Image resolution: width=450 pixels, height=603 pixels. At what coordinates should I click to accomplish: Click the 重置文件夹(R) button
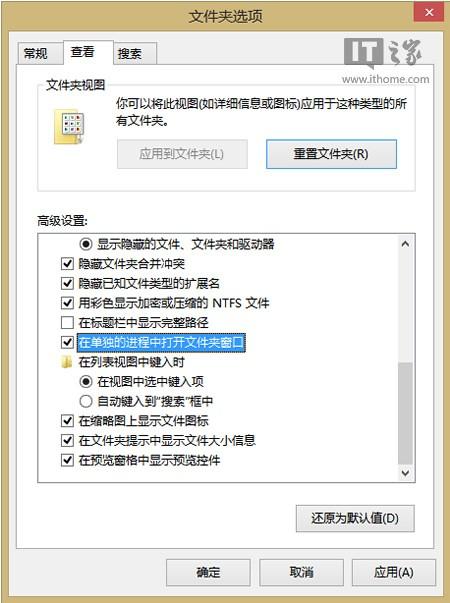click(x=331, y=154)
